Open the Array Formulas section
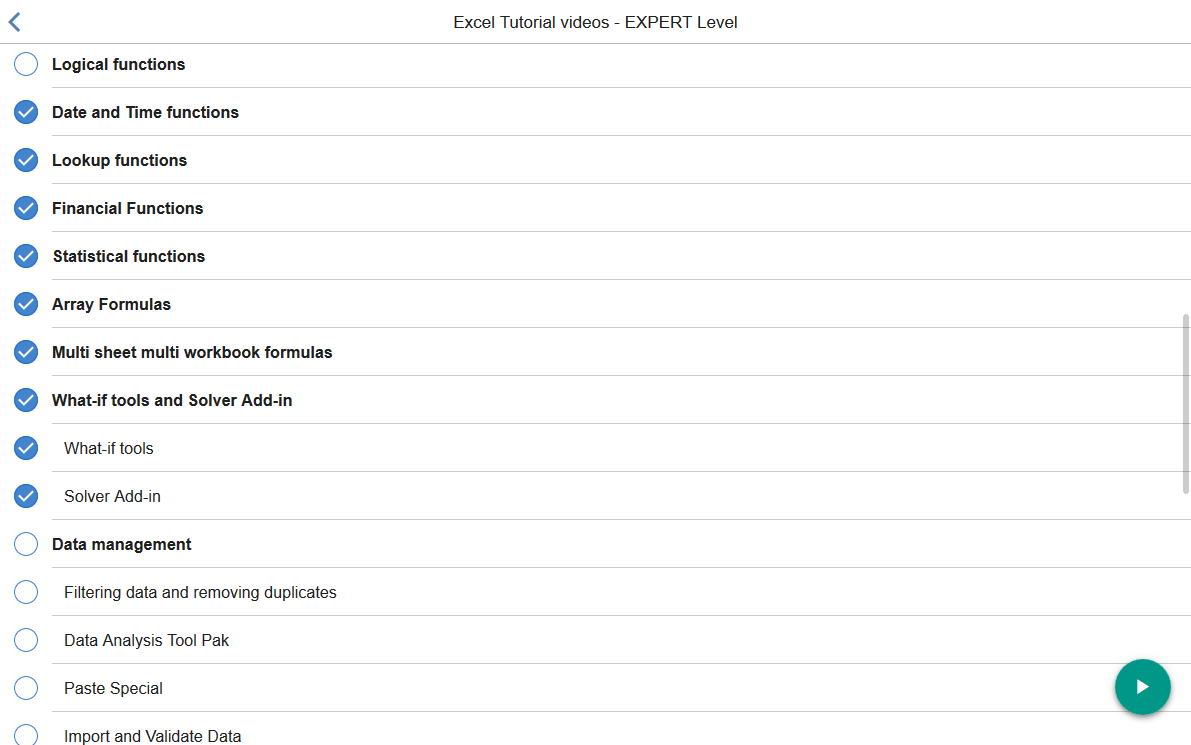Screen dimensions: 1191x745 pyautogui.click(x=112, y=305)
